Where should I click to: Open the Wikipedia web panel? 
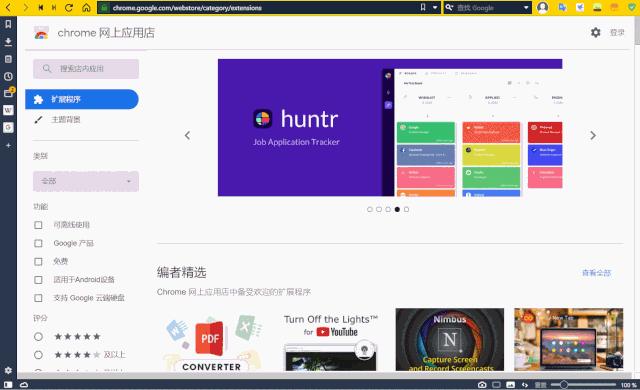[x=8, y=110]
